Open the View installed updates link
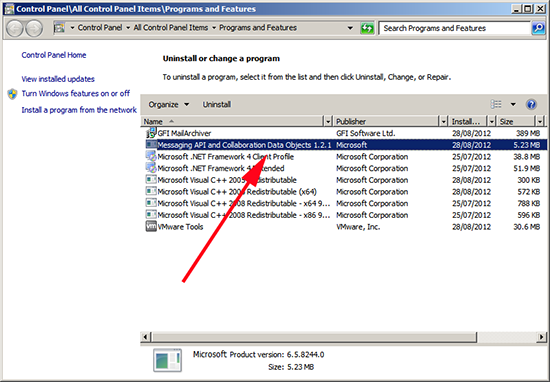 coord(58,79)
